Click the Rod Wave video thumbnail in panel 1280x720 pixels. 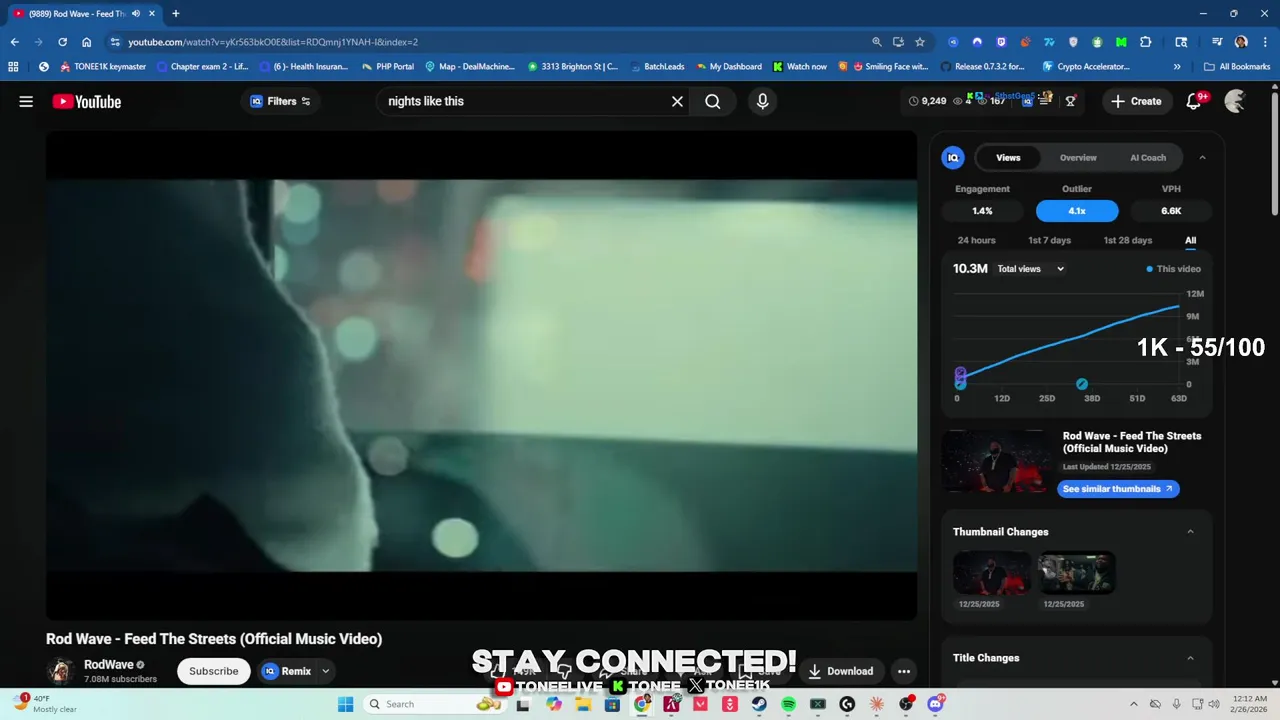(997, 462)
